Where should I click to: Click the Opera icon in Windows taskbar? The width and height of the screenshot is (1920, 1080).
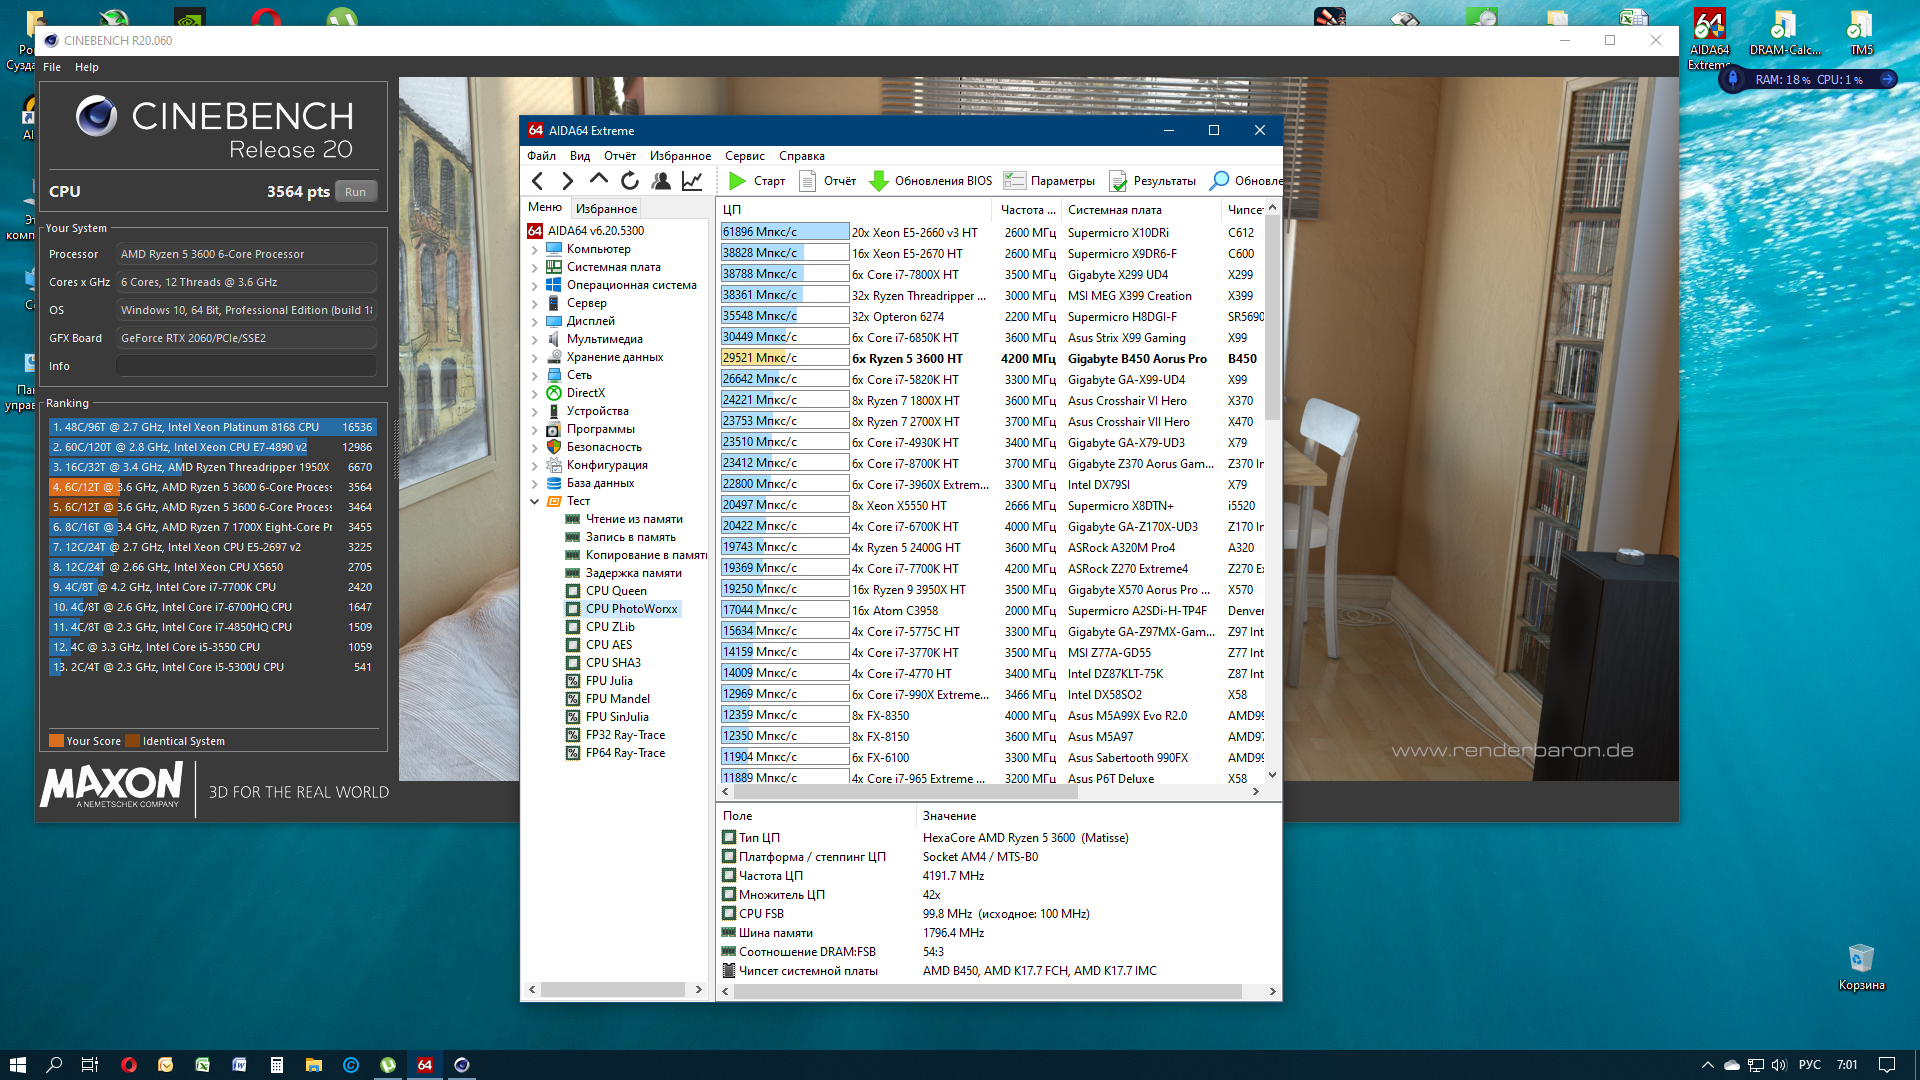click(x=128, y=1065)
